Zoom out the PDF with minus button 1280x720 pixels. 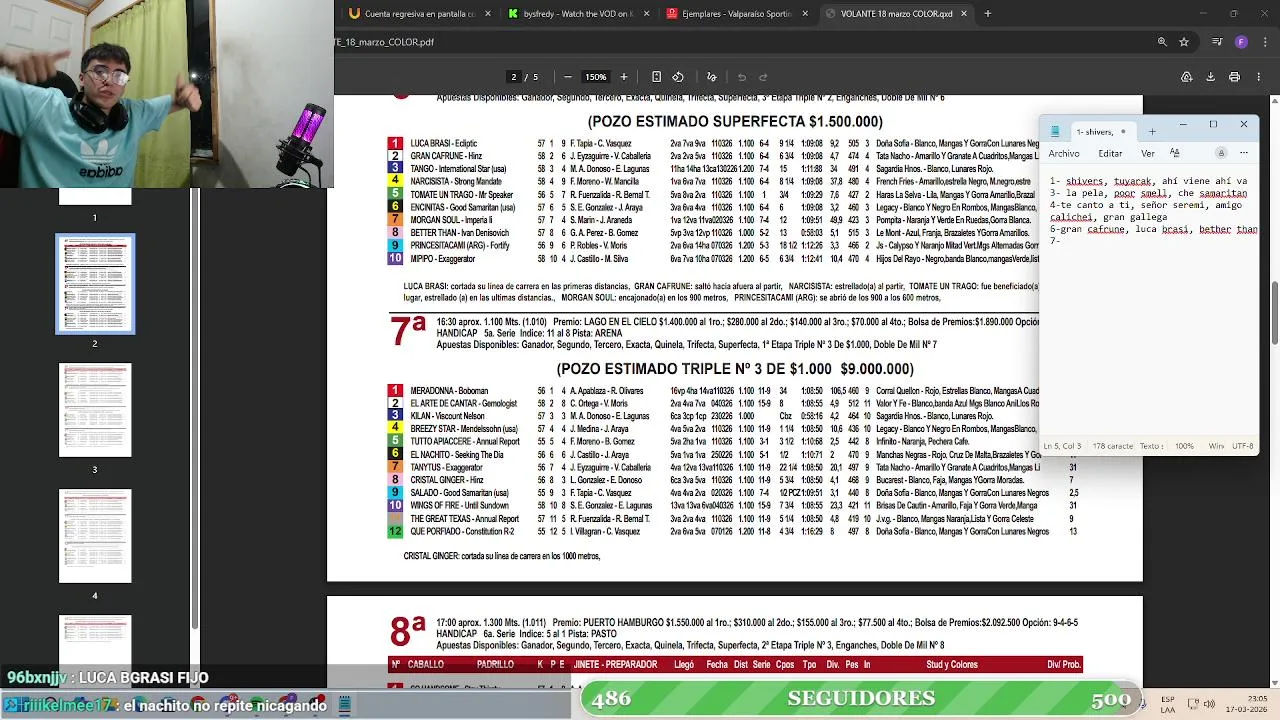pos(568,77)
